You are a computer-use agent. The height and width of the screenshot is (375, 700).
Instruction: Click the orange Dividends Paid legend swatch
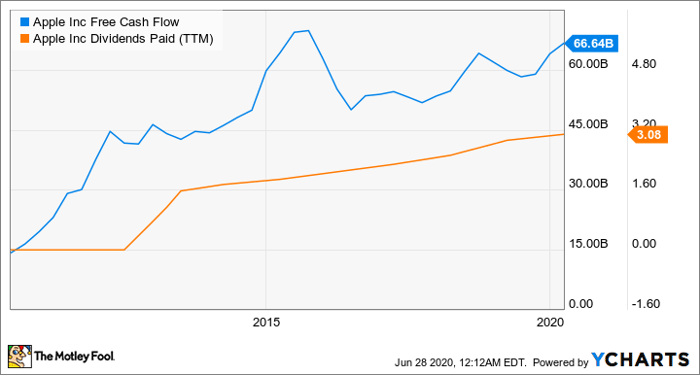coord(24,39)
